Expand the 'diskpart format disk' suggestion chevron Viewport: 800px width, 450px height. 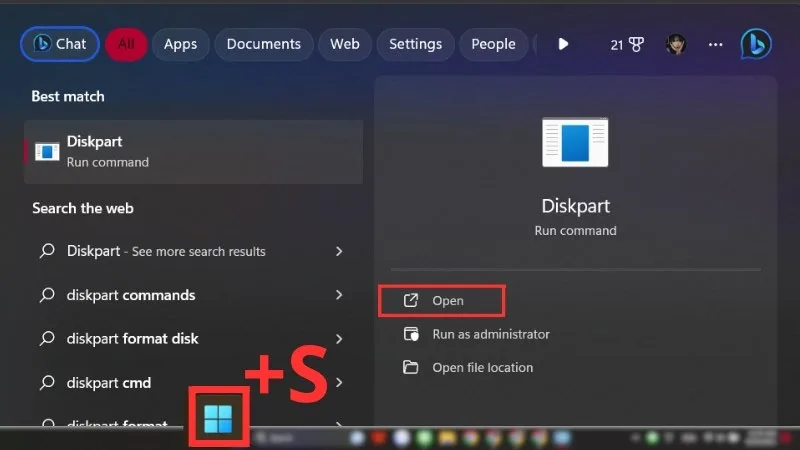[x=339, y=339]
